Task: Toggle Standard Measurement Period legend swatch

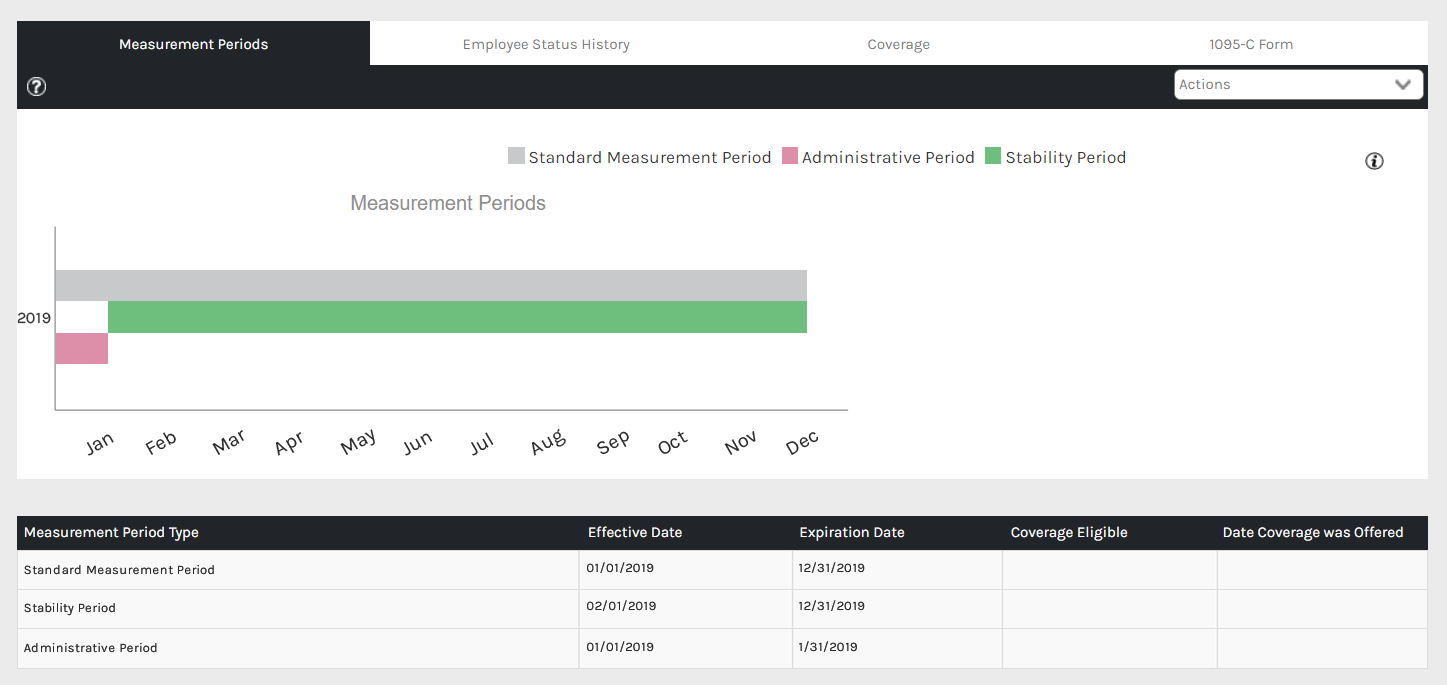Action: click(x=516, y=156)
